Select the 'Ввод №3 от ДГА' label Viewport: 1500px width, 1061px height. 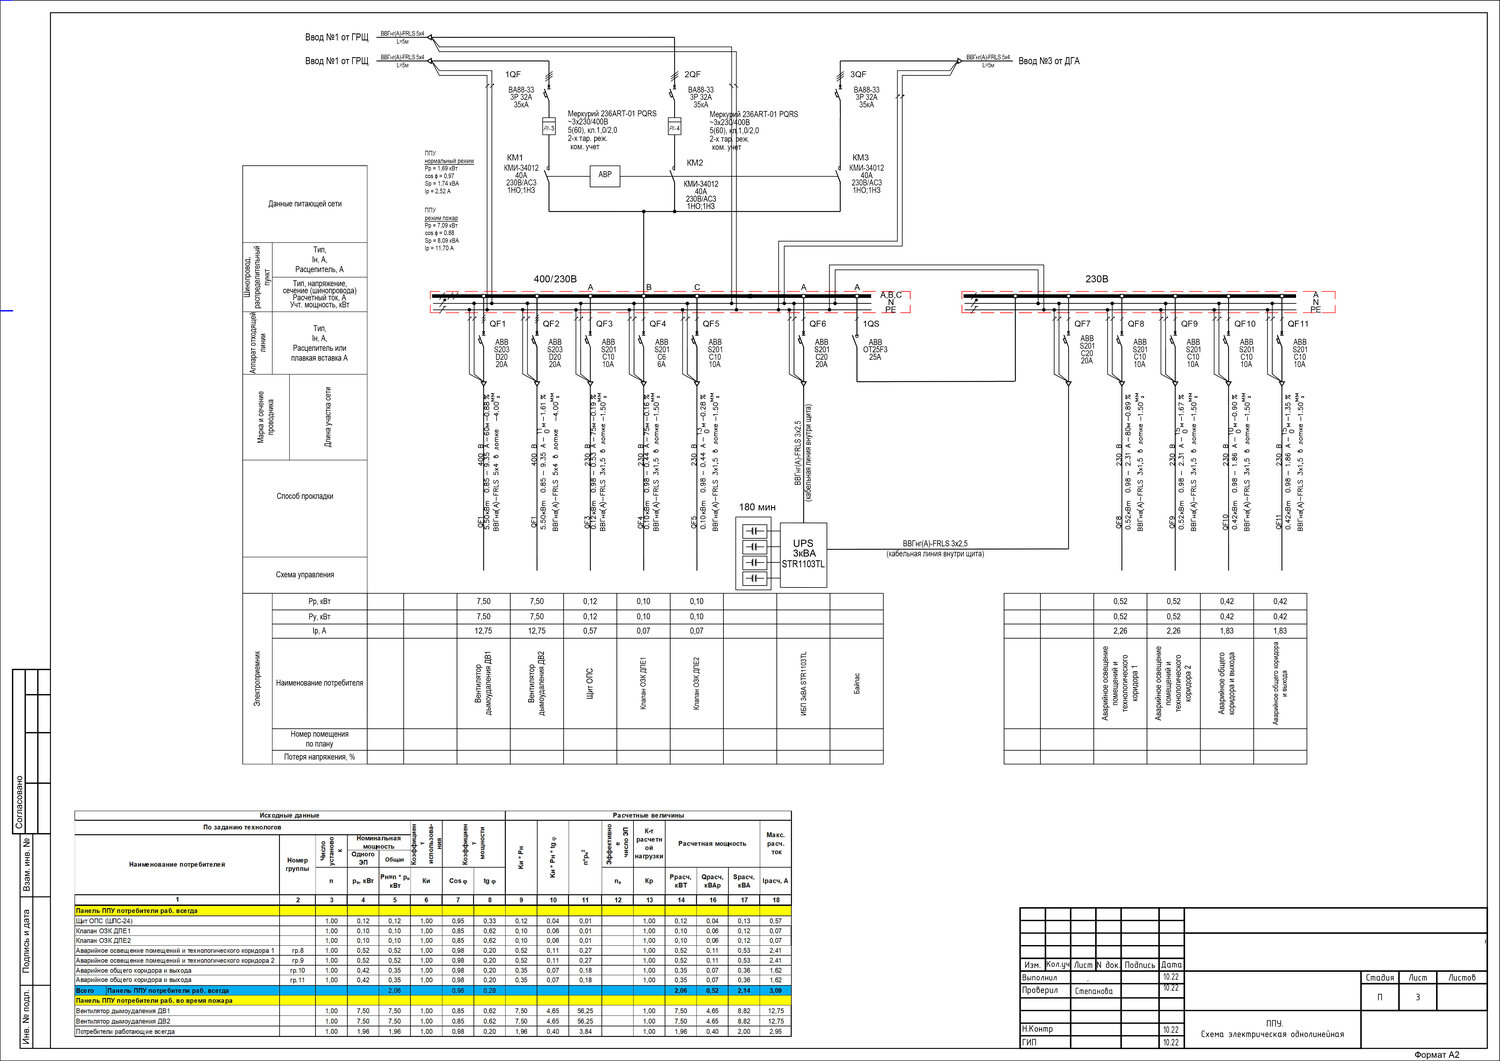click(x=1048, y=61)
